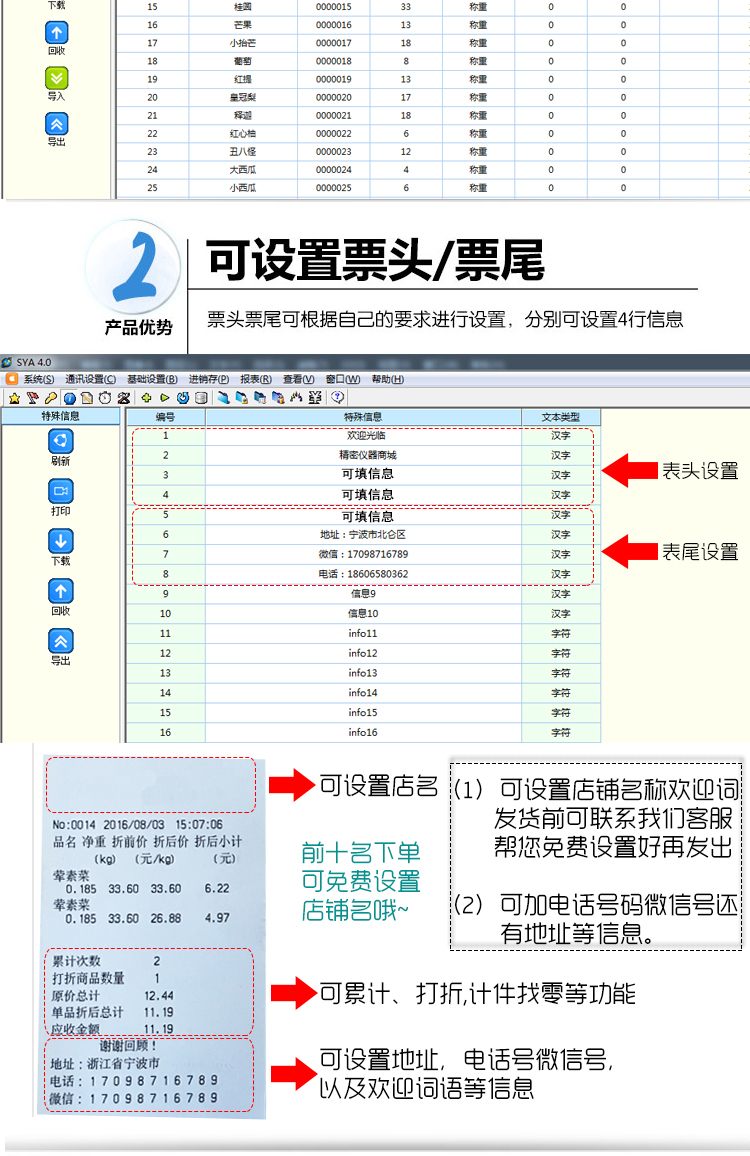
Task: Click the yellow star icon in toolbar
Action: click(x=13, y=398)
